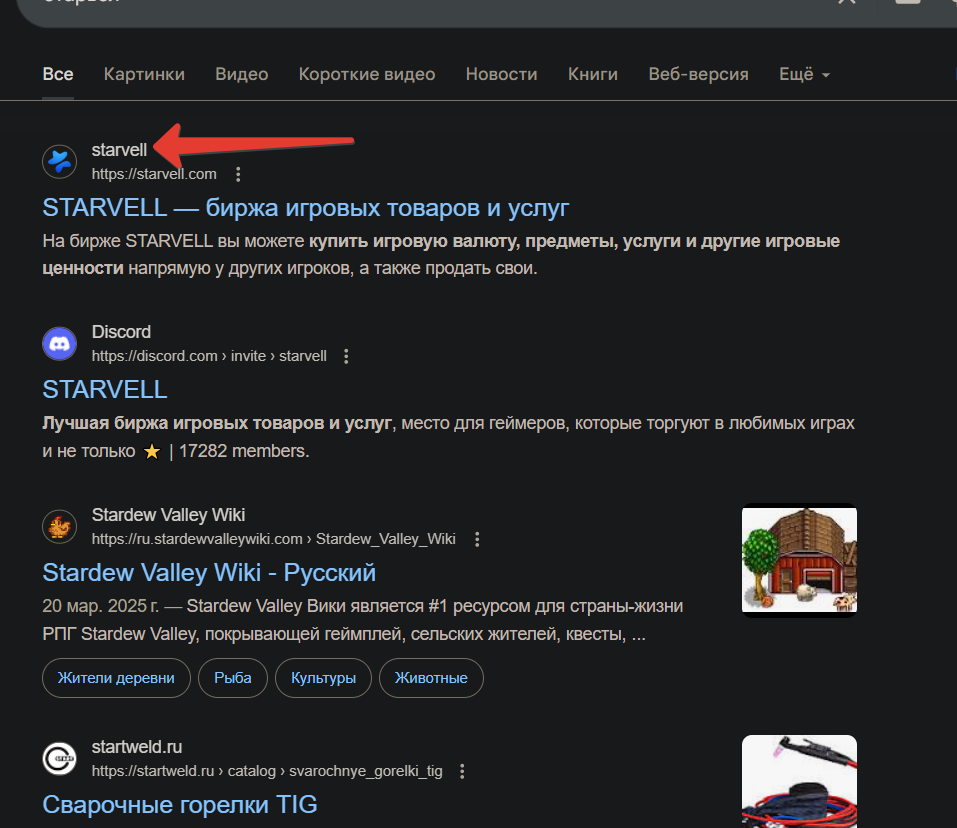Click the Жители деревни sitelink chip
957x828 pixels.
116,678
